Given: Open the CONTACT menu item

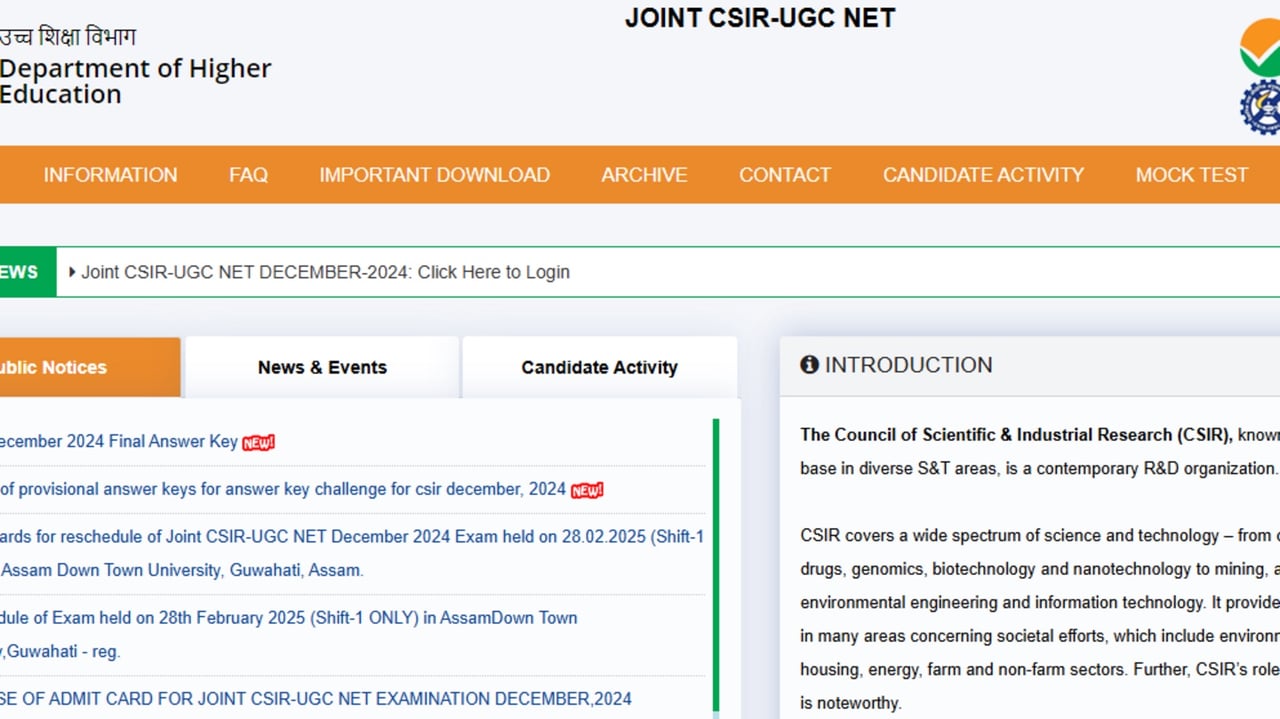Looking at the screenshot, I should tap(785, 175).
